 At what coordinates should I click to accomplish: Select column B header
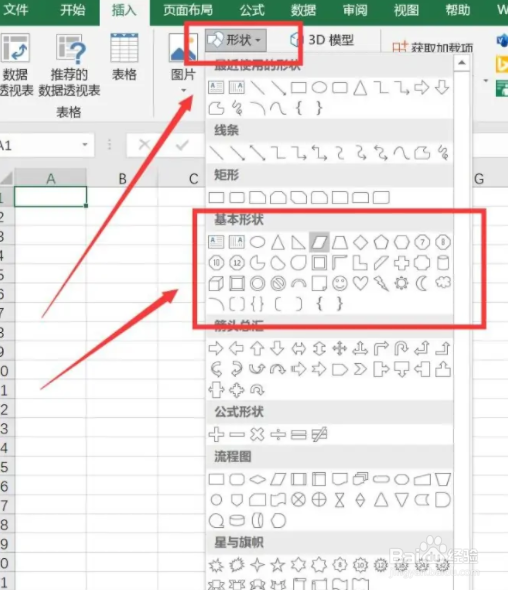122,178
